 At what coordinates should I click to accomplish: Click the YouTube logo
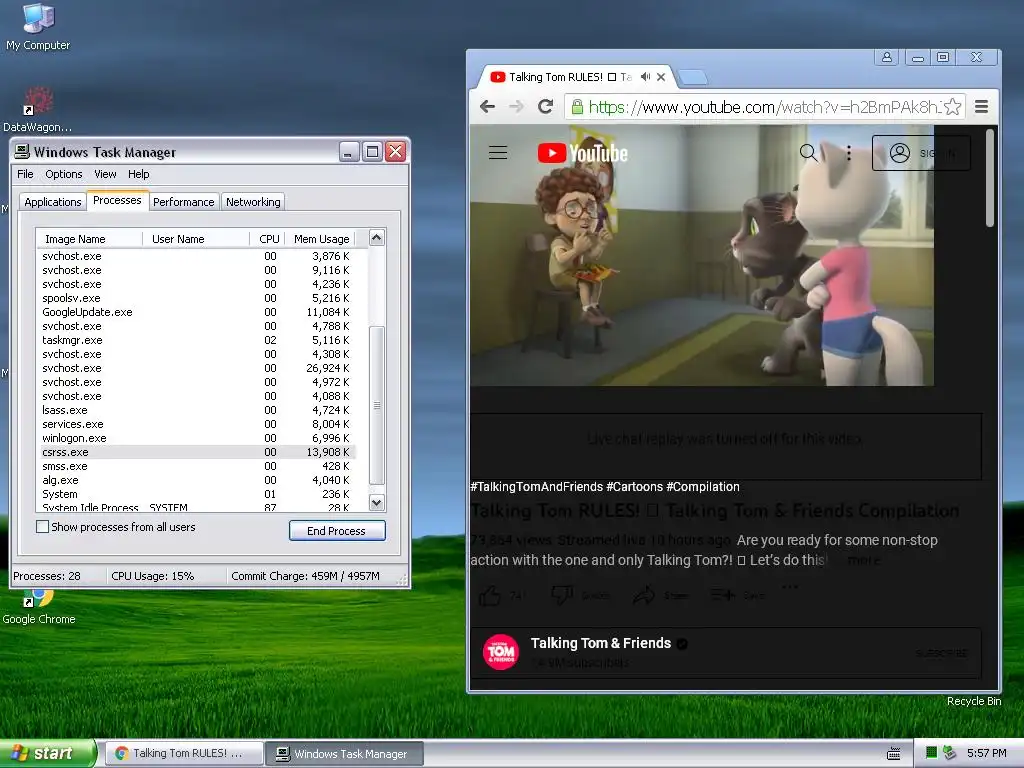click(x=583, y=153)
